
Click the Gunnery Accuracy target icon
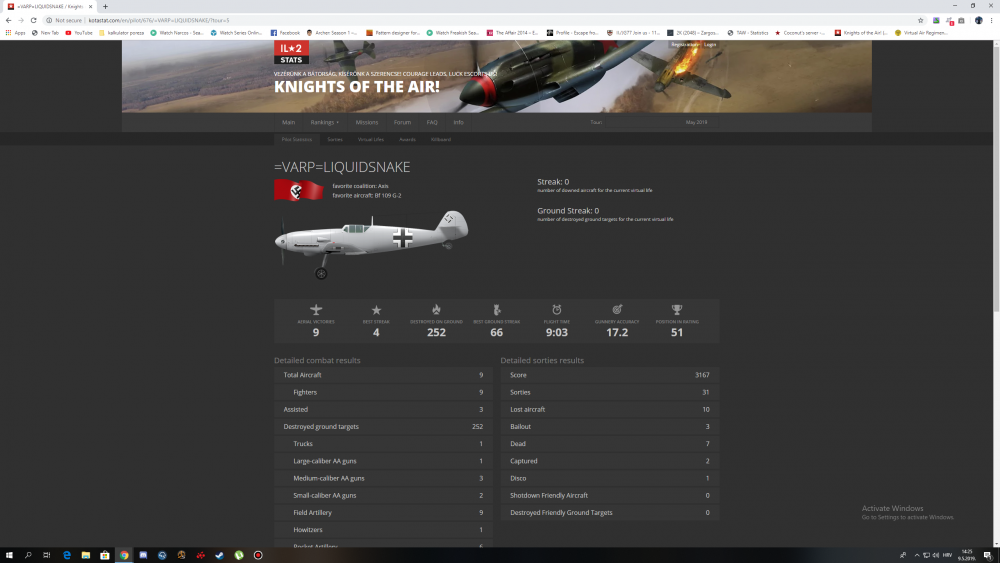coord(617,309)
